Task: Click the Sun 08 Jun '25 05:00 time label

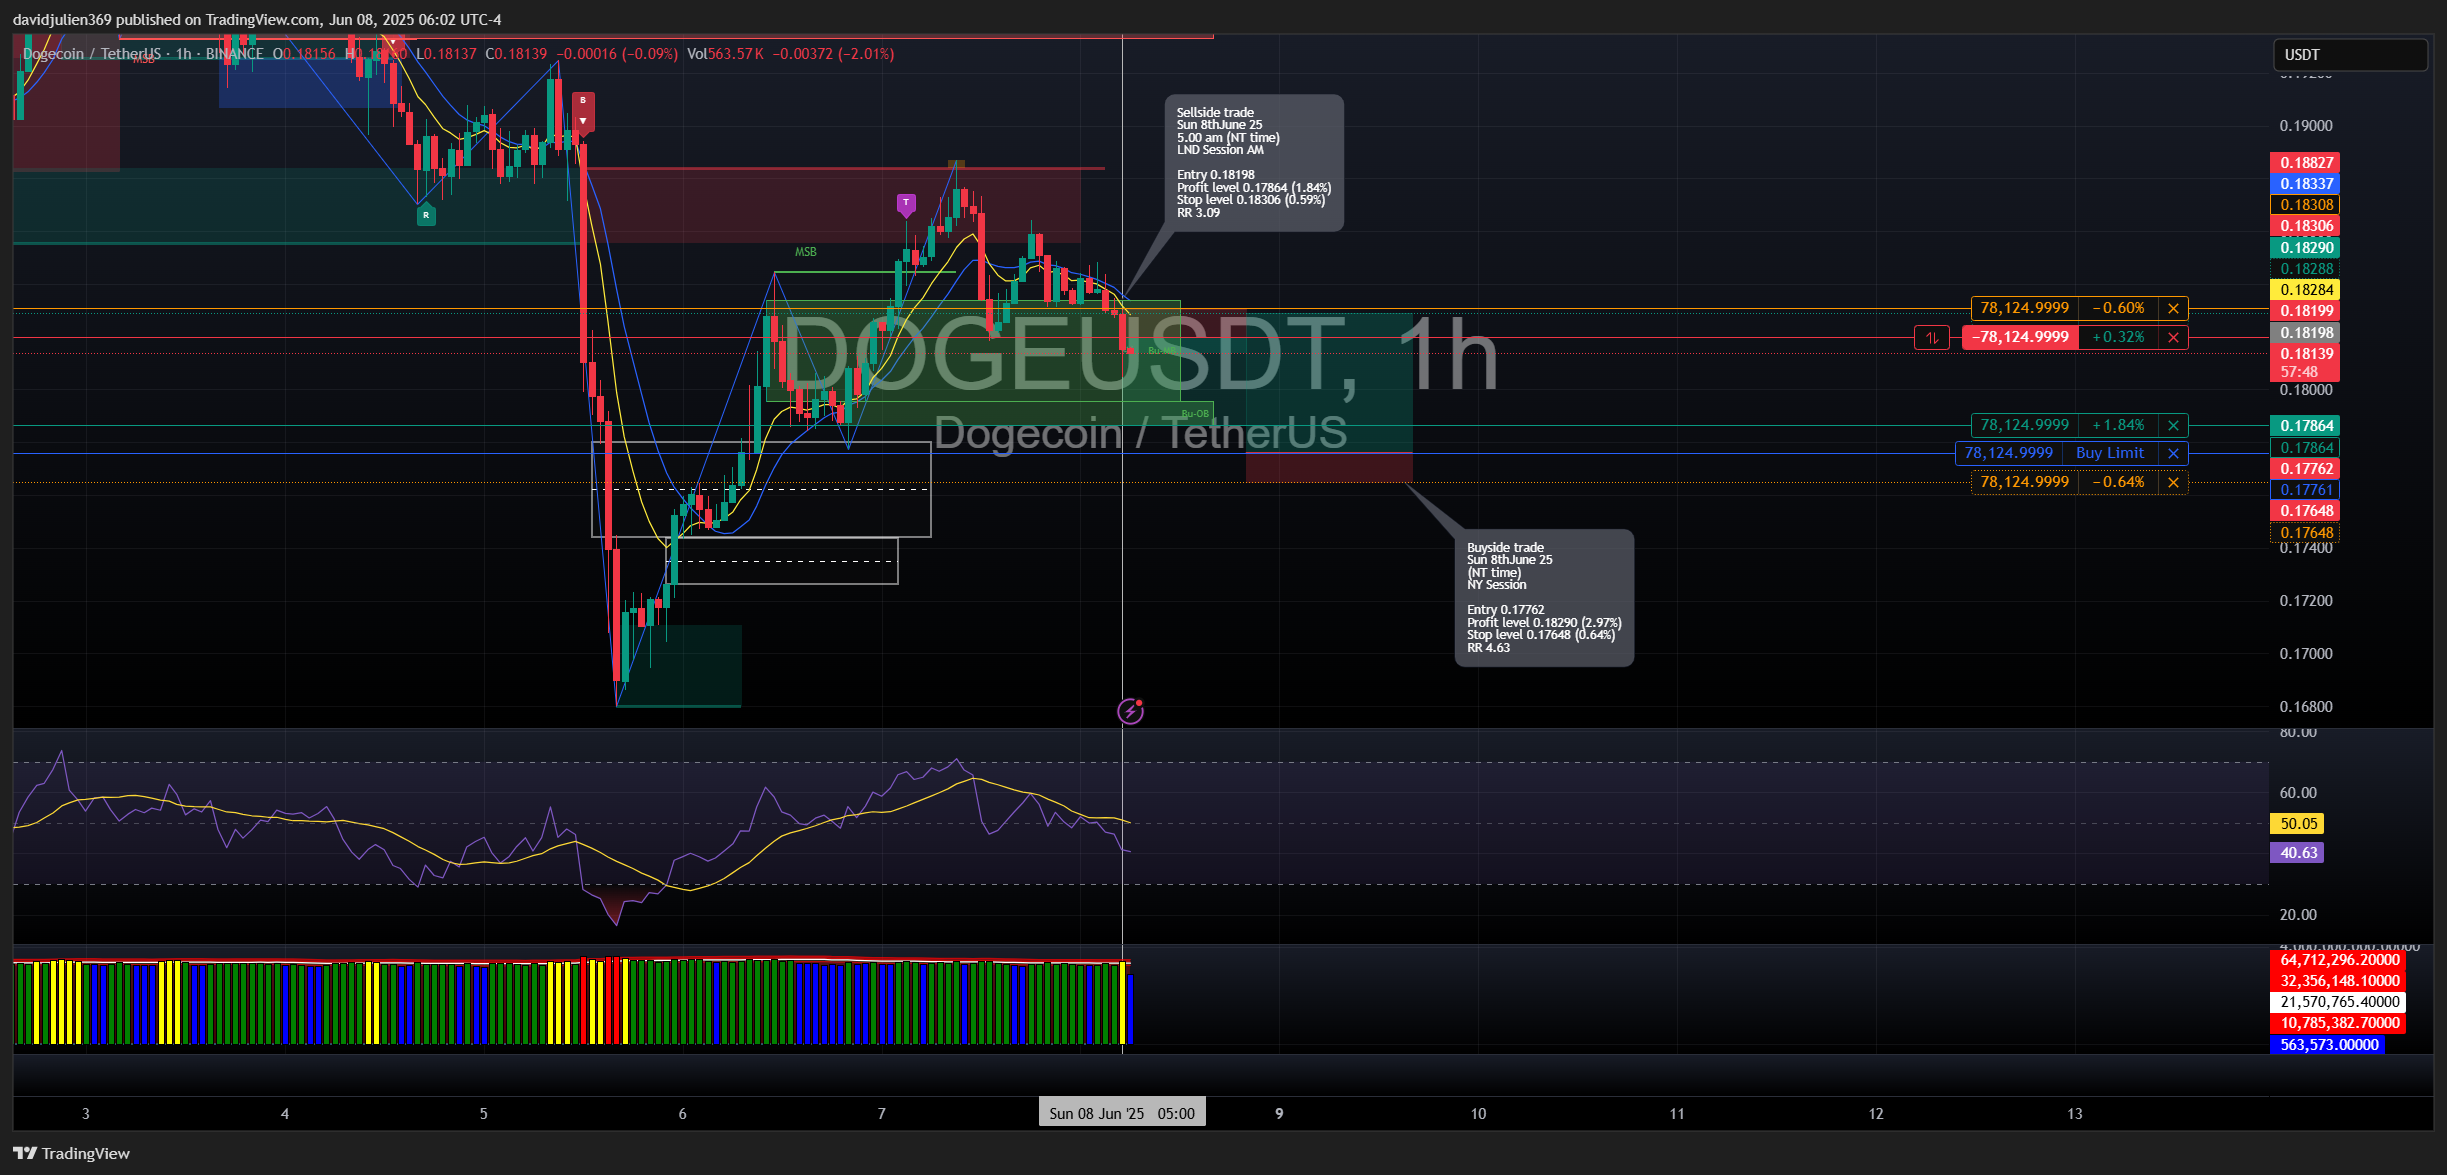Action: [1122, 1113]
